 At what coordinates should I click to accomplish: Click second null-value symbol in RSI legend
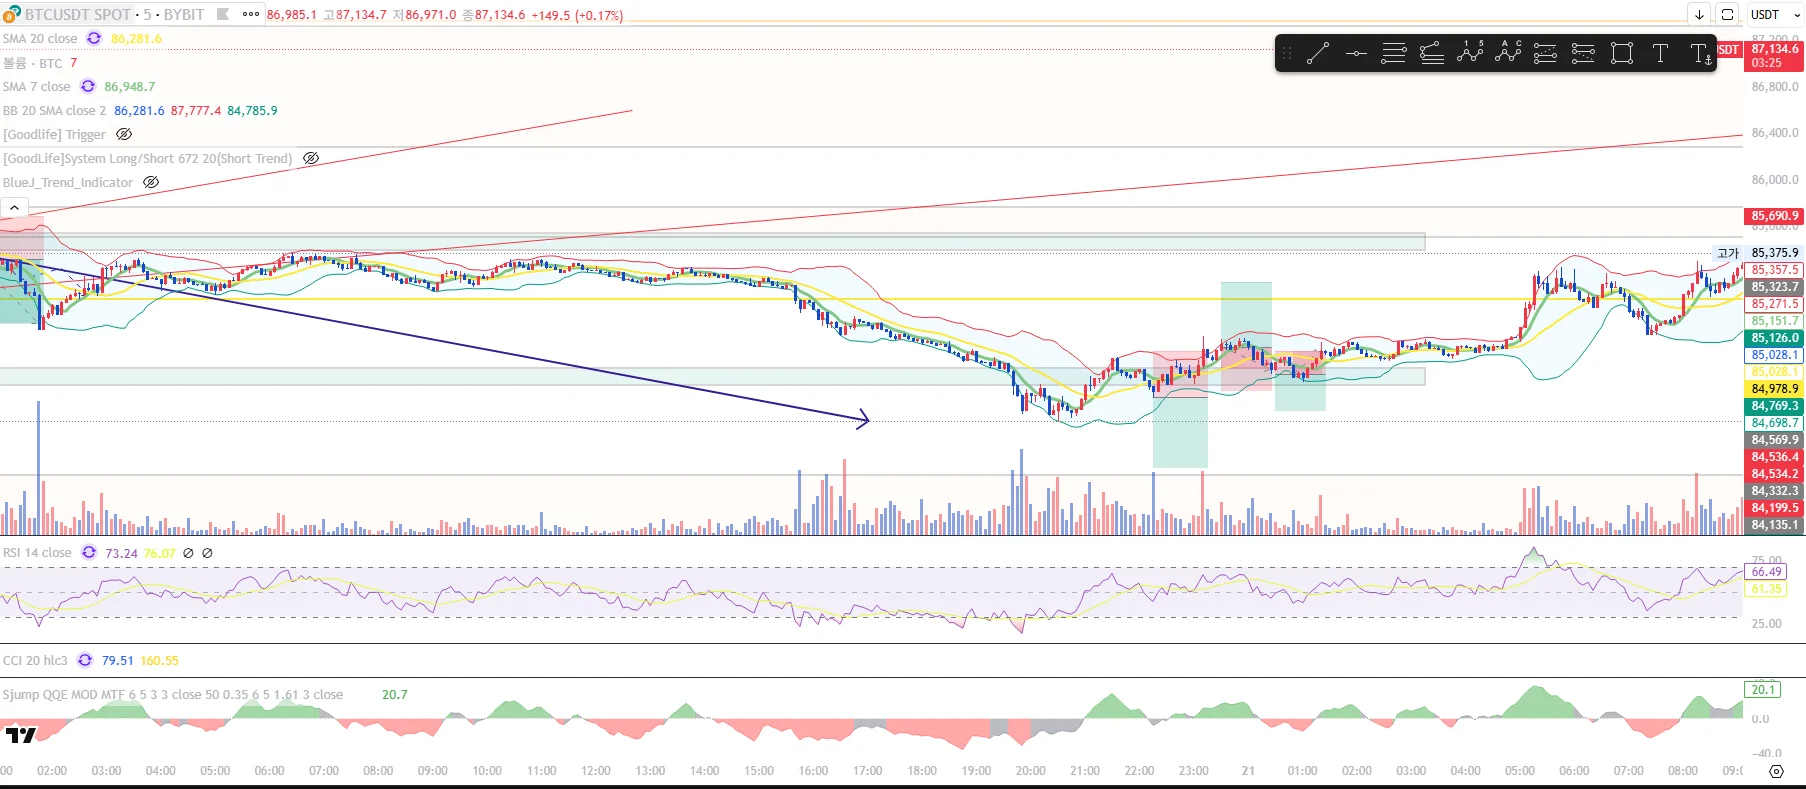click(207, 553)
